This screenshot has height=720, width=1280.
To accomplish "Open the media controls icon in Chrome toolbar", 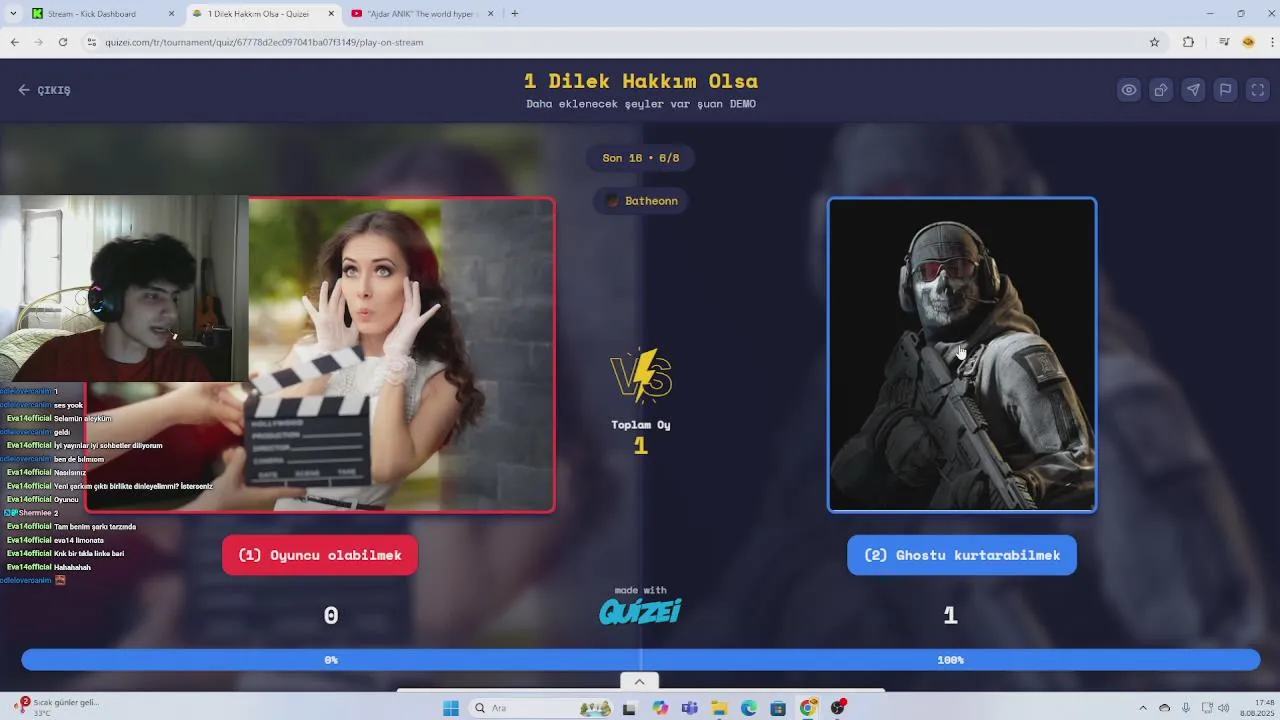I will [x=1224, y=42].
